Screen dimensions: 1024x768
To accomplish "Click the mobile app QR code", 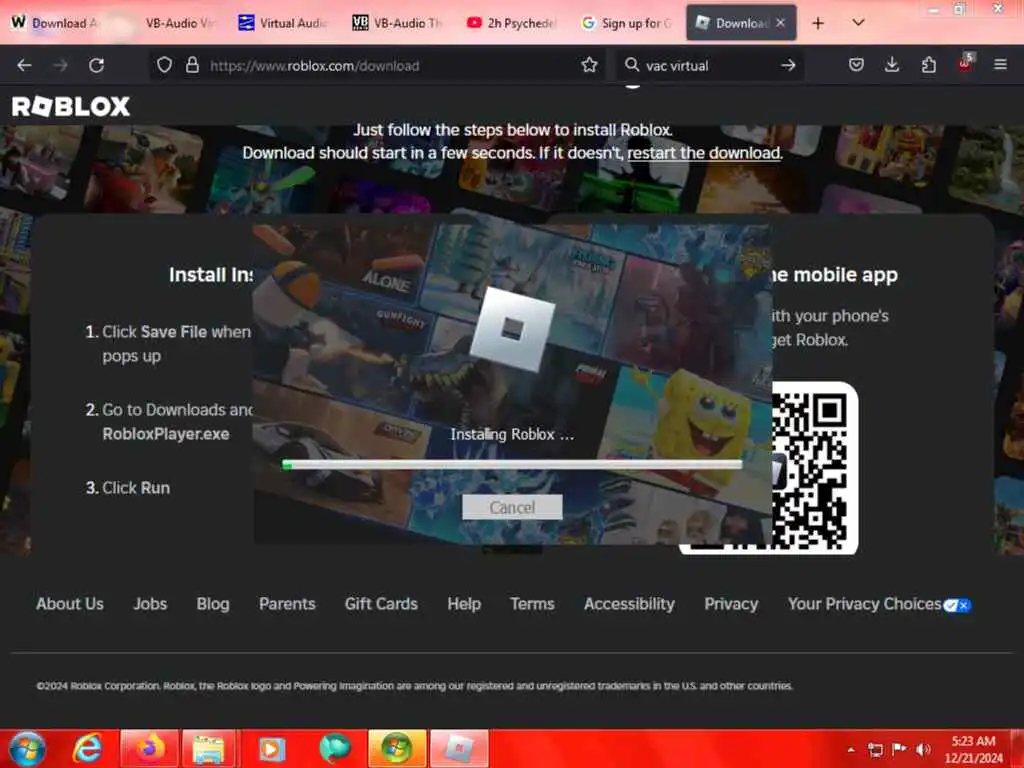I will [x=810, y=469].
